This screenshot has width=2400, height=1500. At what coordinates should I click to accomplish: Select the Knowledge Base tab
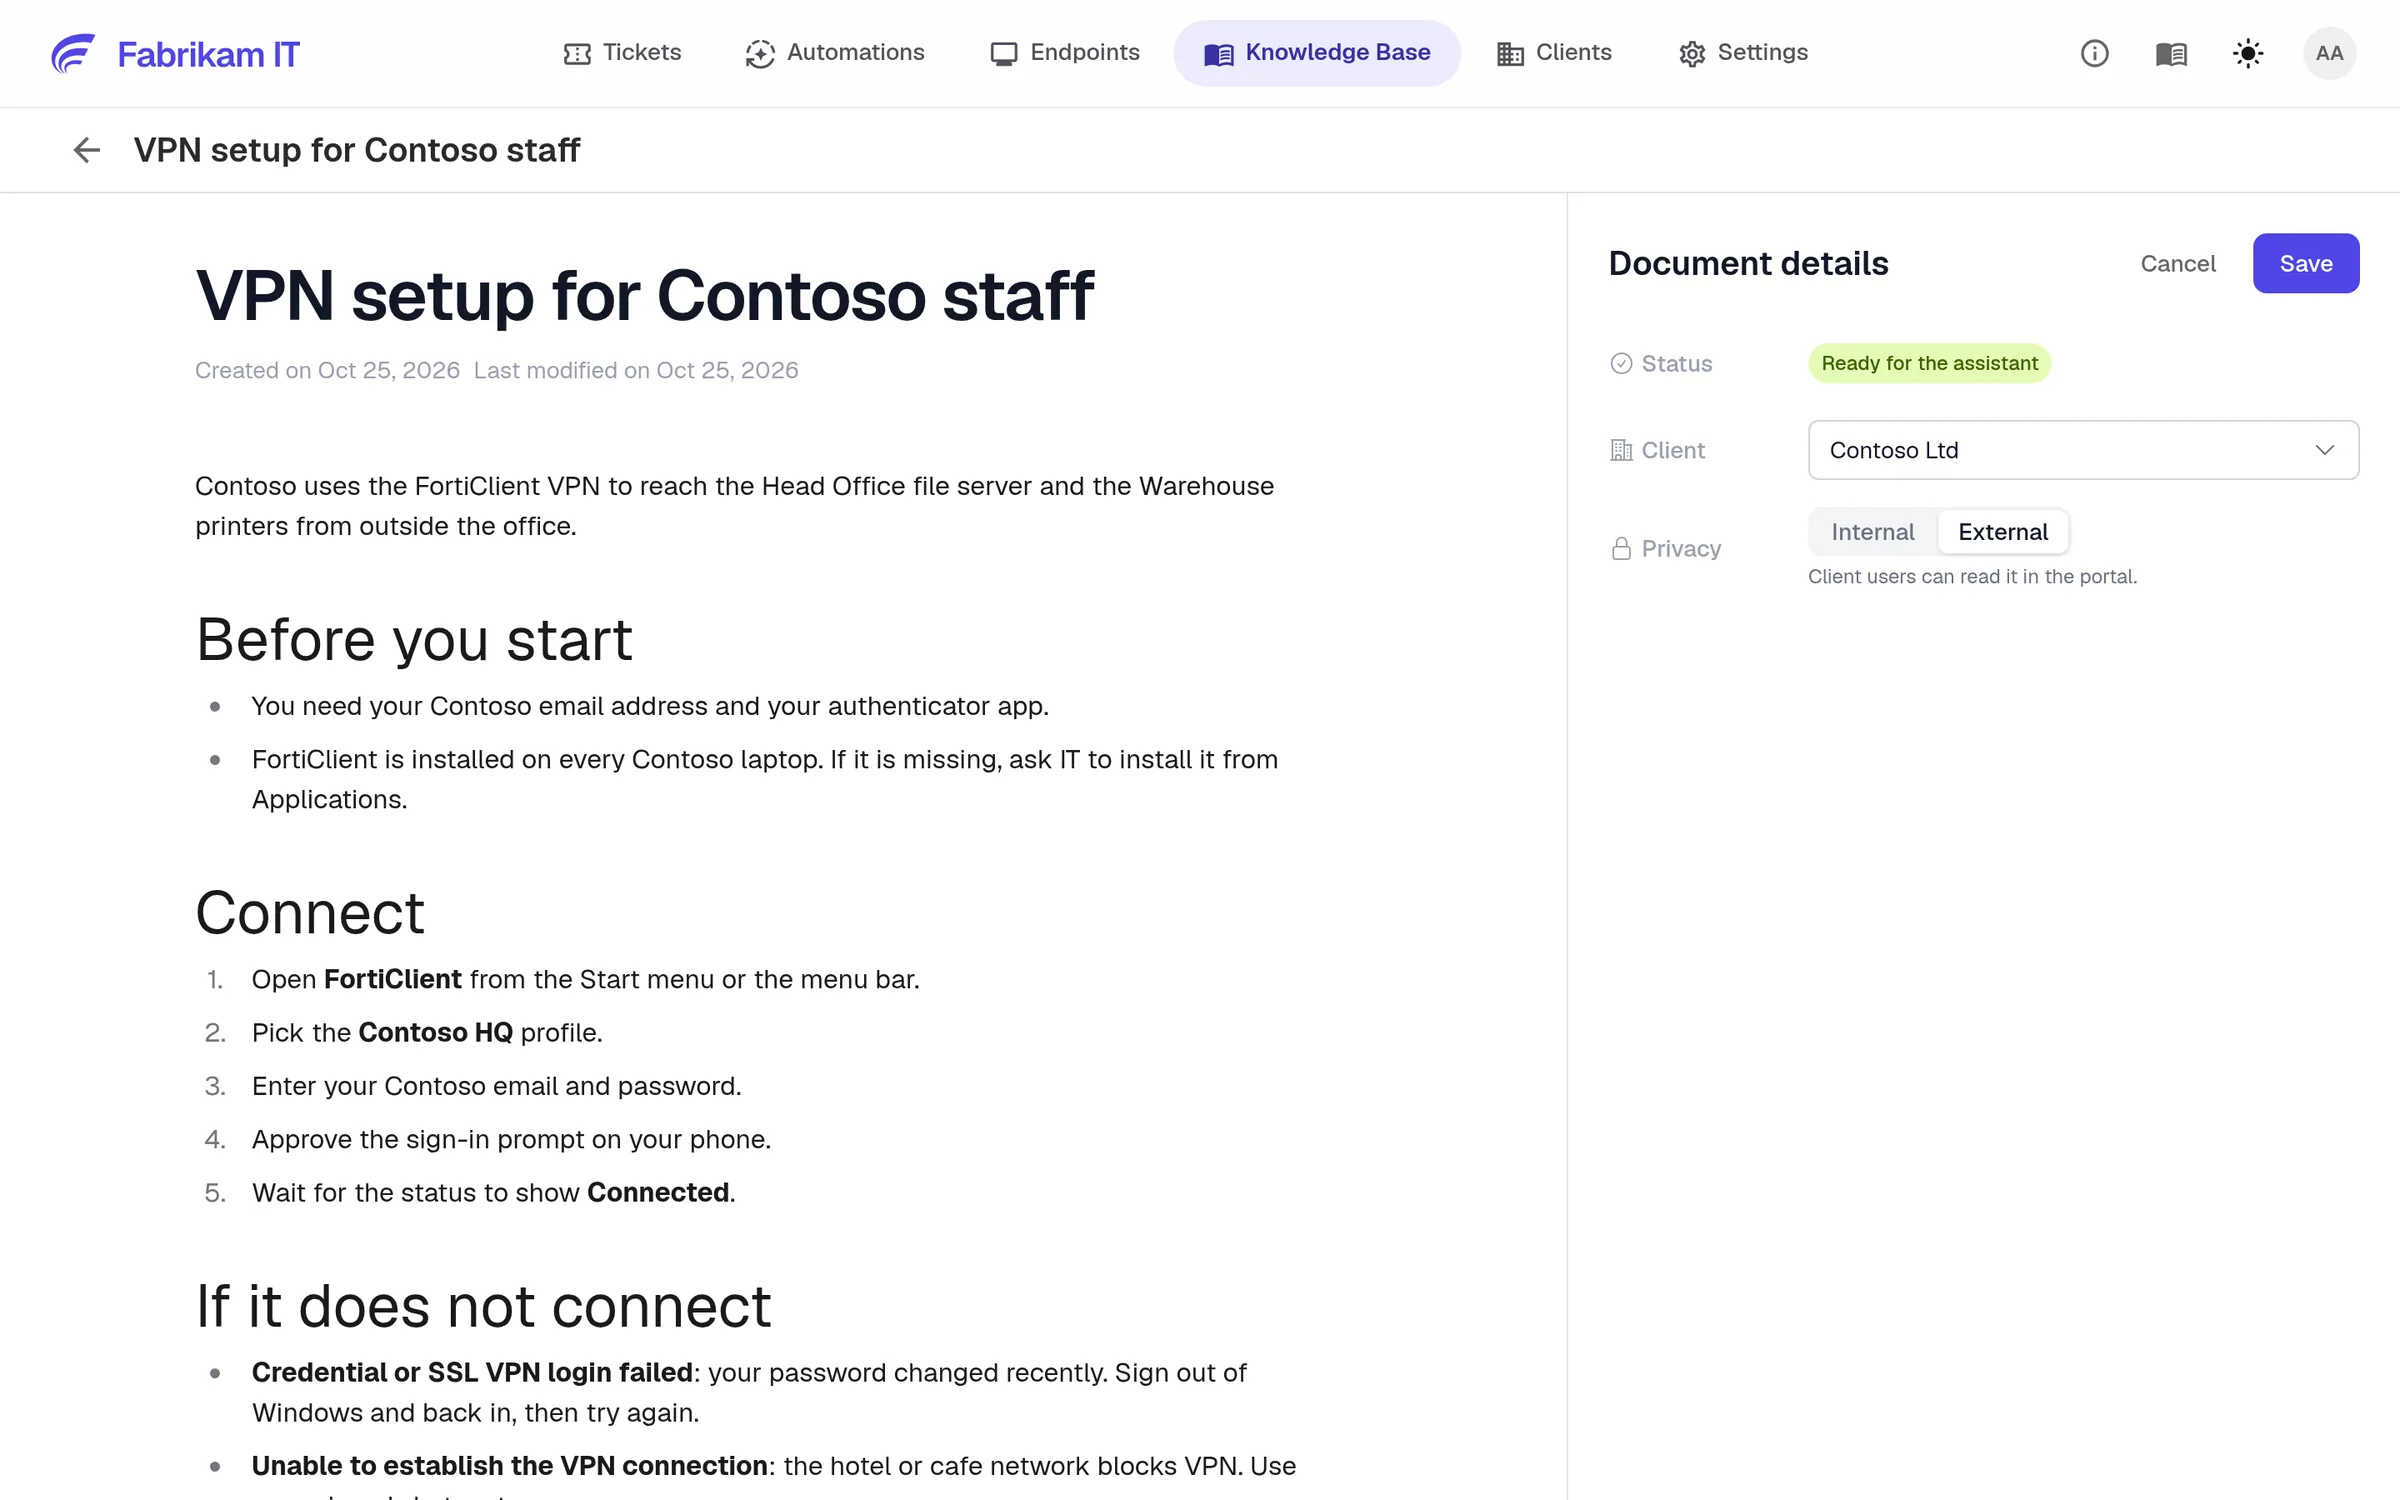tap(1317, 53)
